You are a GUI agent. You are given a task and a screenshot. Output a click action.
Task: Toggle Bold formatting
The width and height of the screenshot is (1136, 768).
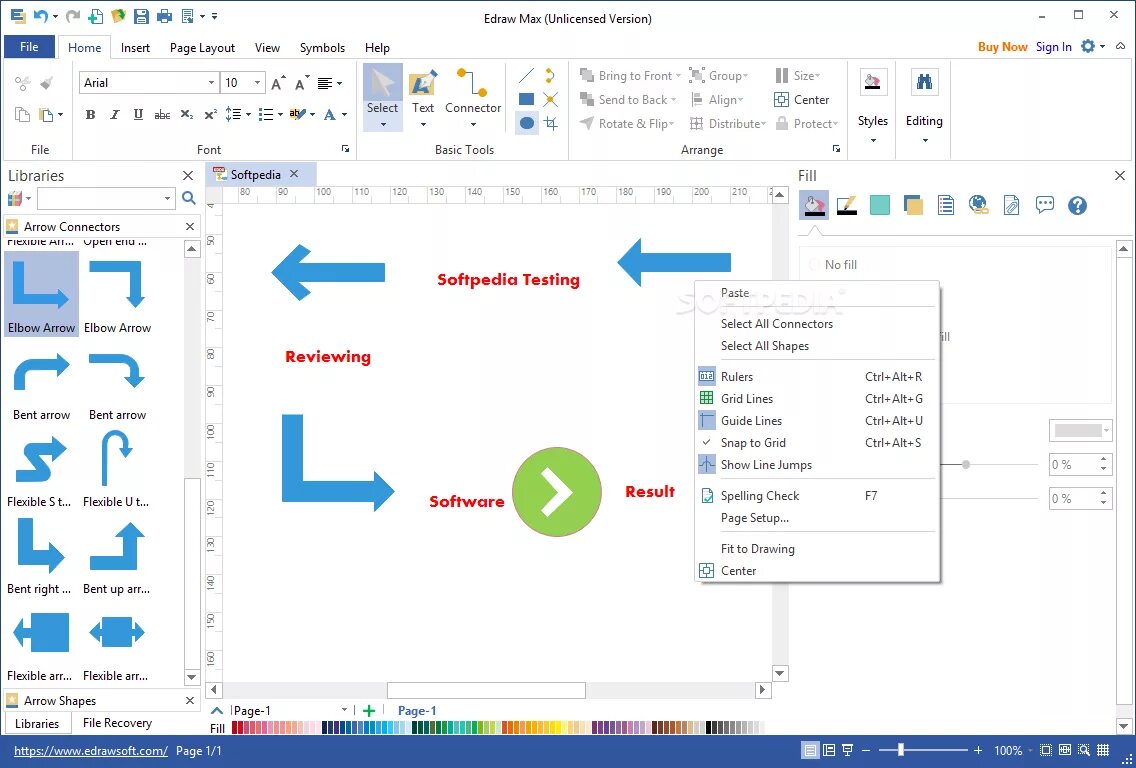[x=91, y=114]
